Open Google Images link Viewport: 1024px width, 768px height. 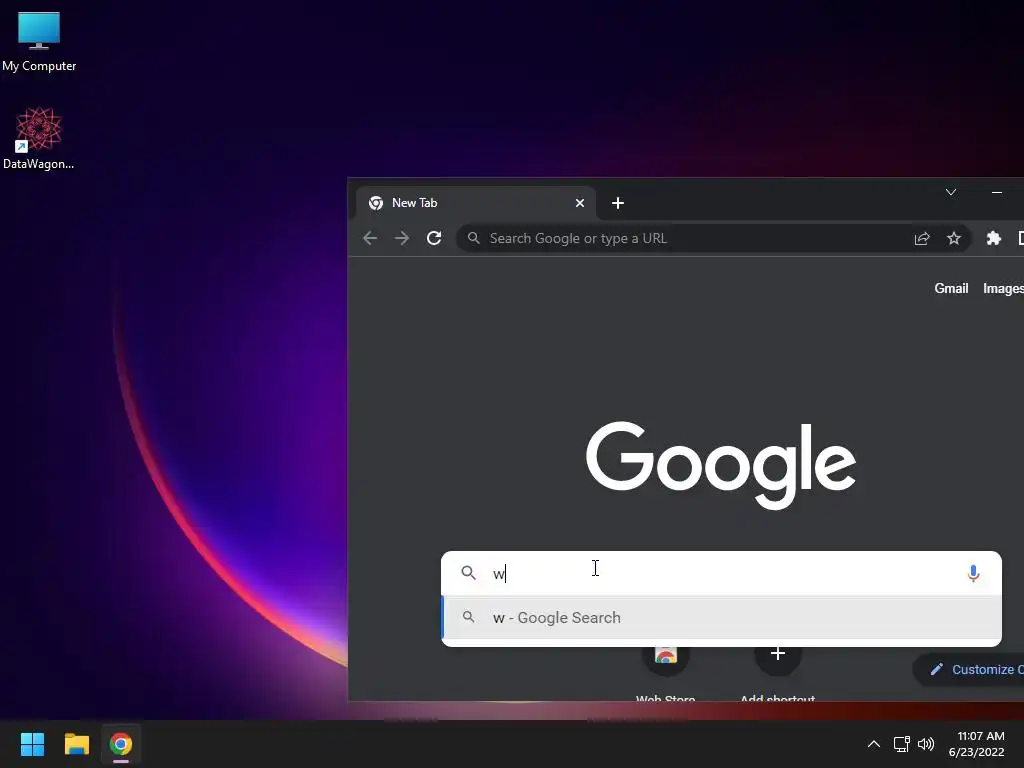1003,288
